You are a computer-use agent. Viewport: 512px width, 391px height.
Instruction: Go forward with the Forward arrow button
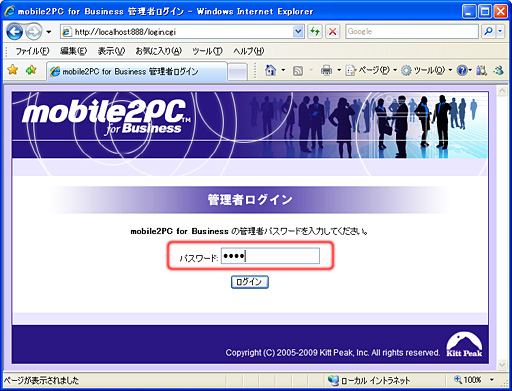click(34, 32)
